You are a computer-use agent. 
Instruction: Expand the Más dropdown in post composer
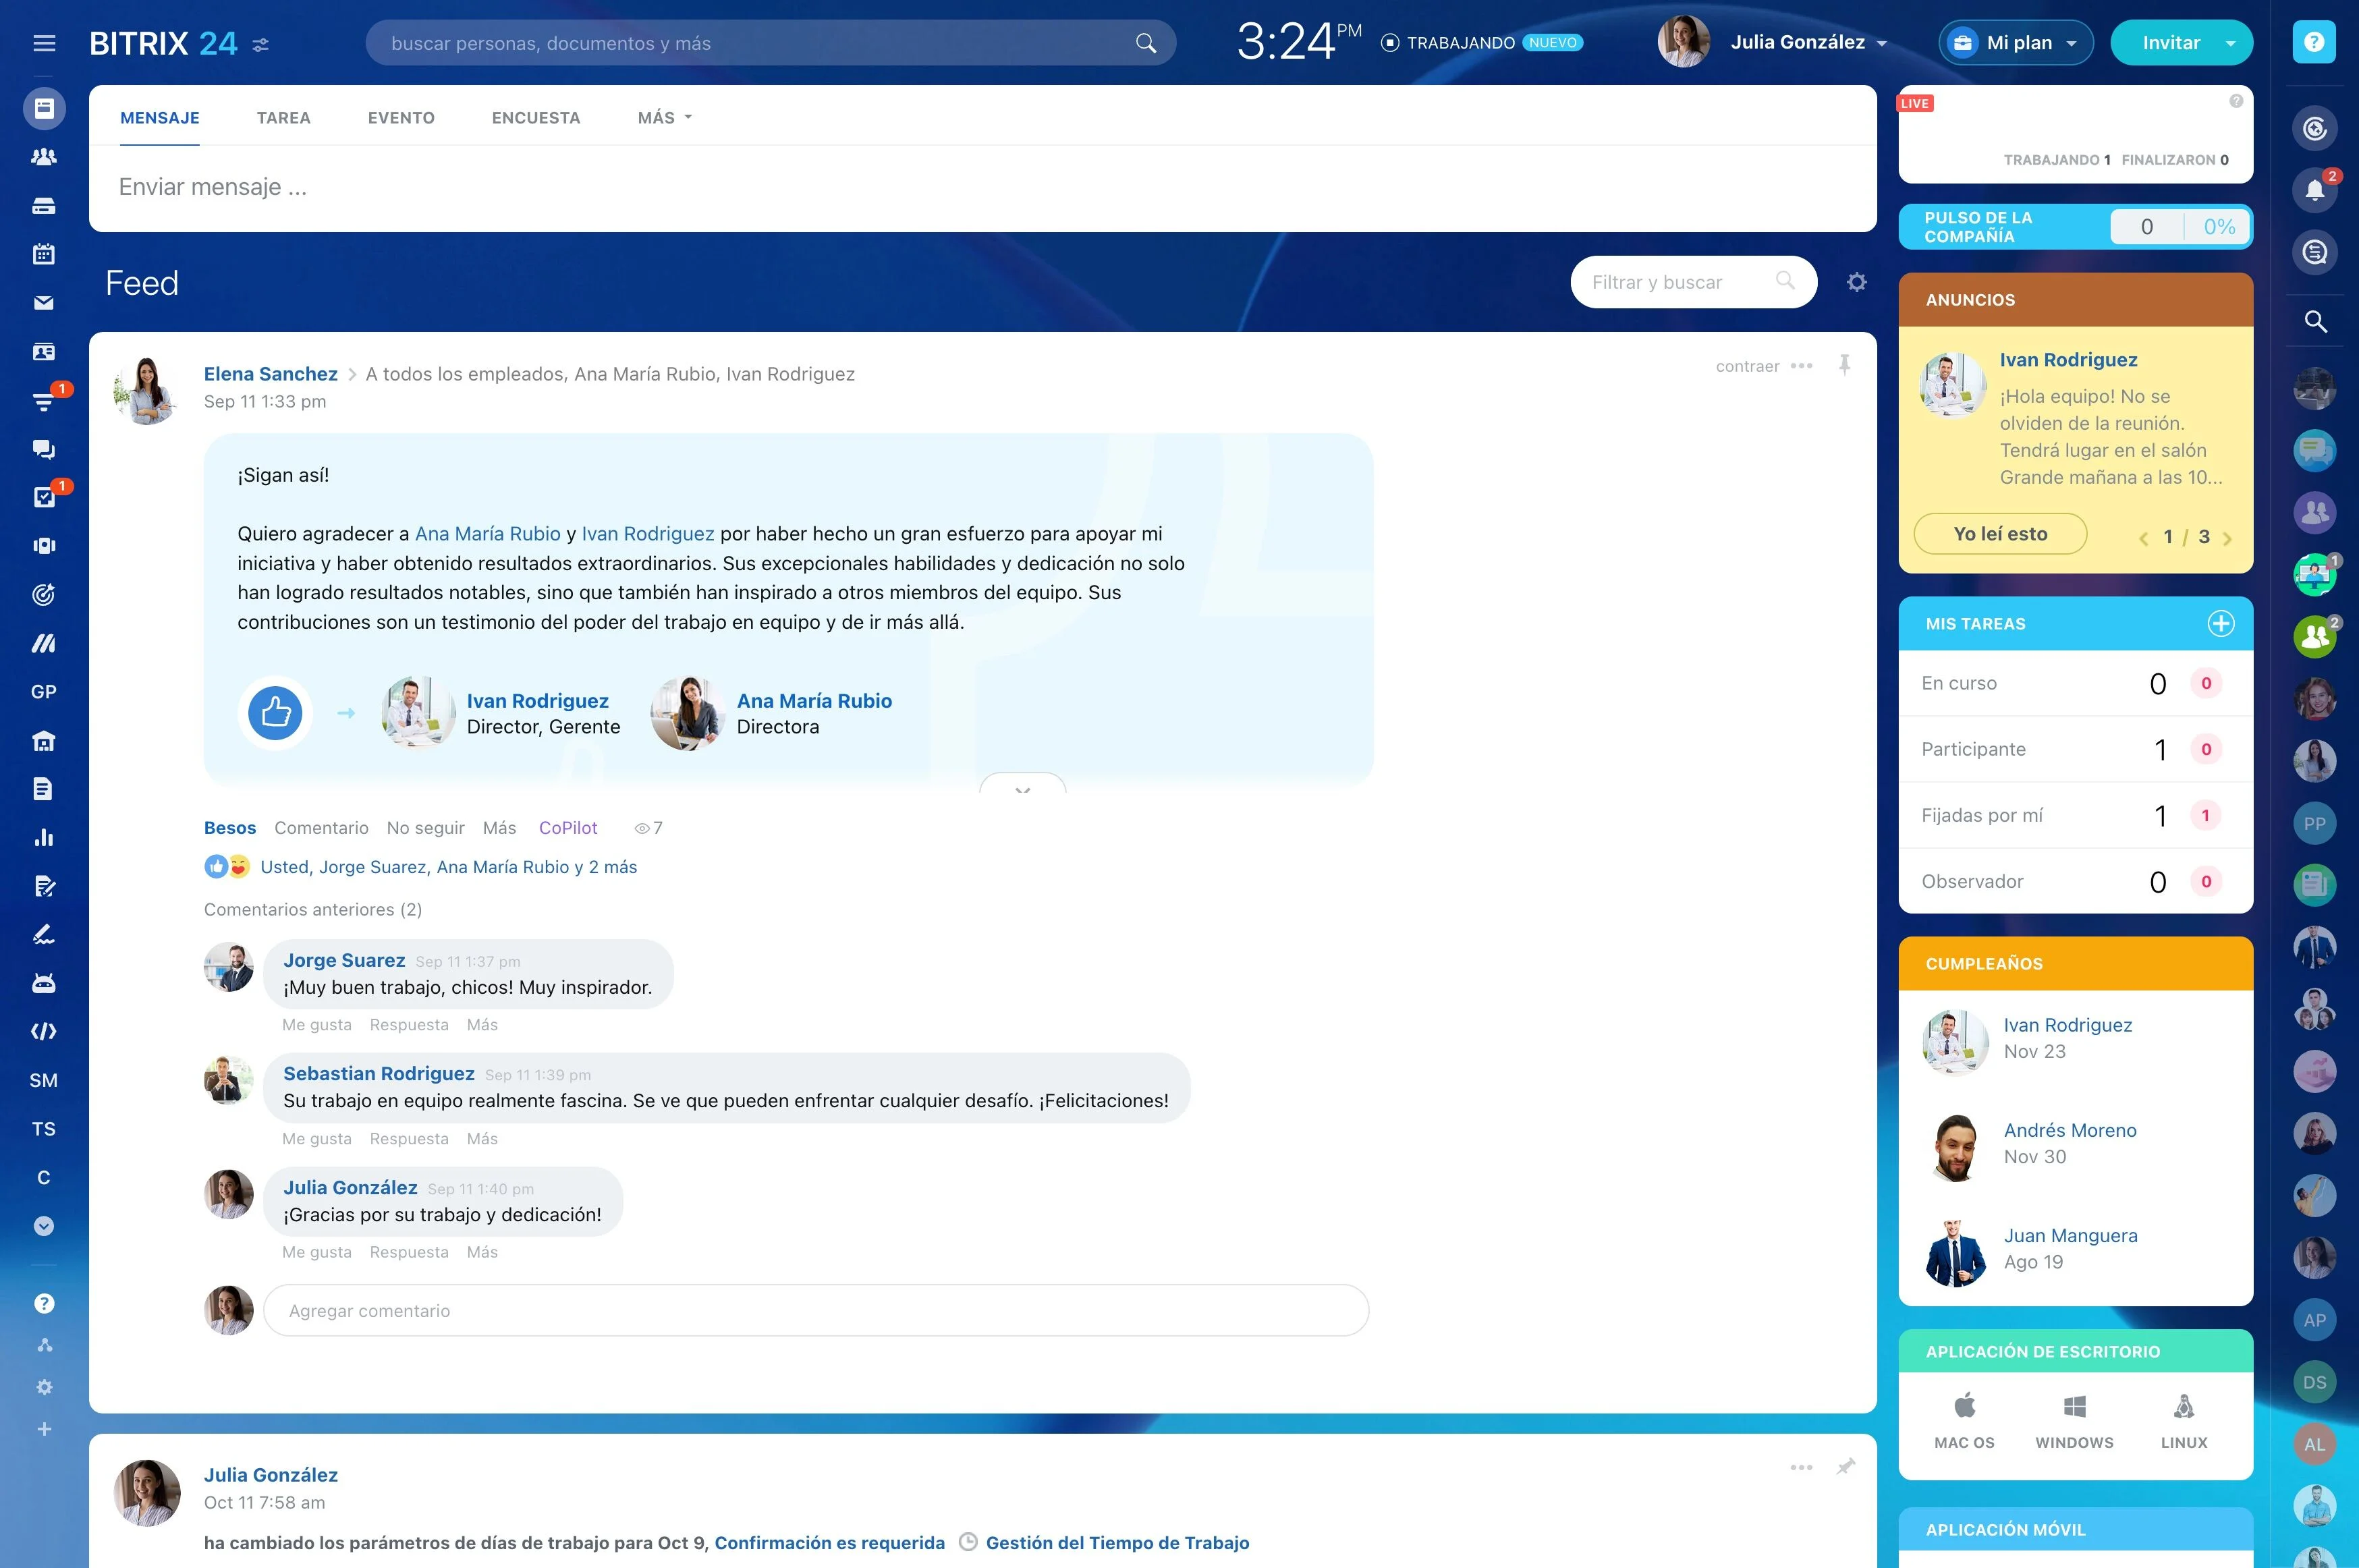pyautogui.click(x=665, y=118)
